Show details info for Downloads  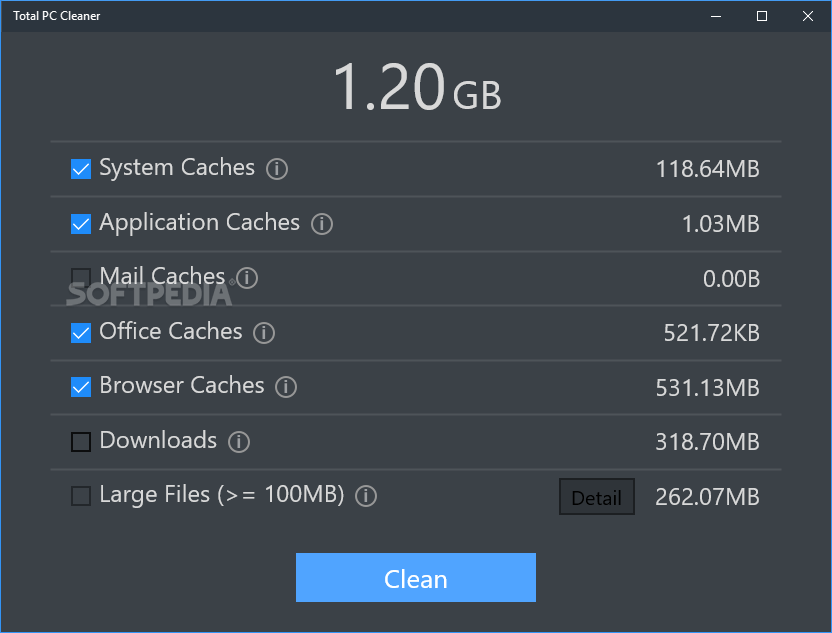tap(239, 442)
